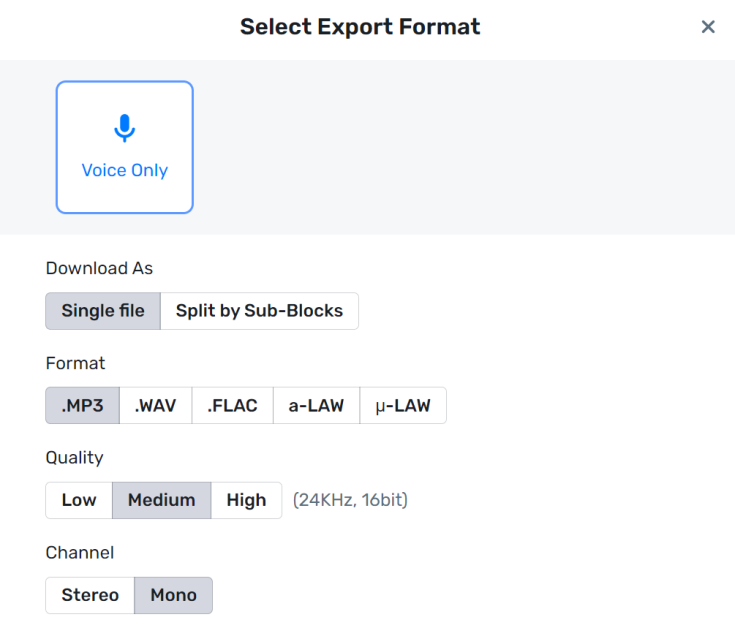Switch channel to Stereo
This screenshot has height=628, width=735.
tap(90, 595)
